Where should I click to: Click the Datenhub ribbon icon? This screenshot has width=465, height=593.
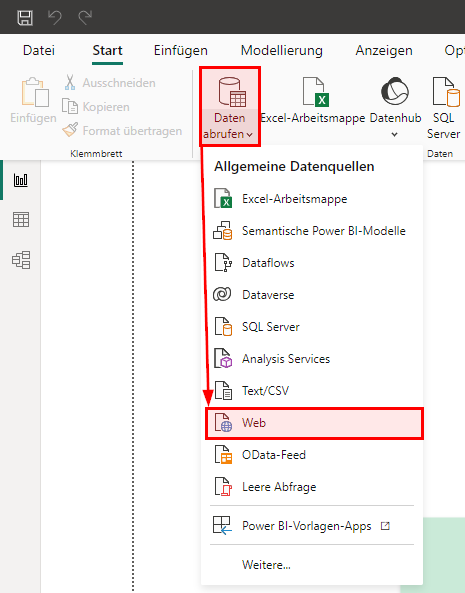(x=395, y=91)
